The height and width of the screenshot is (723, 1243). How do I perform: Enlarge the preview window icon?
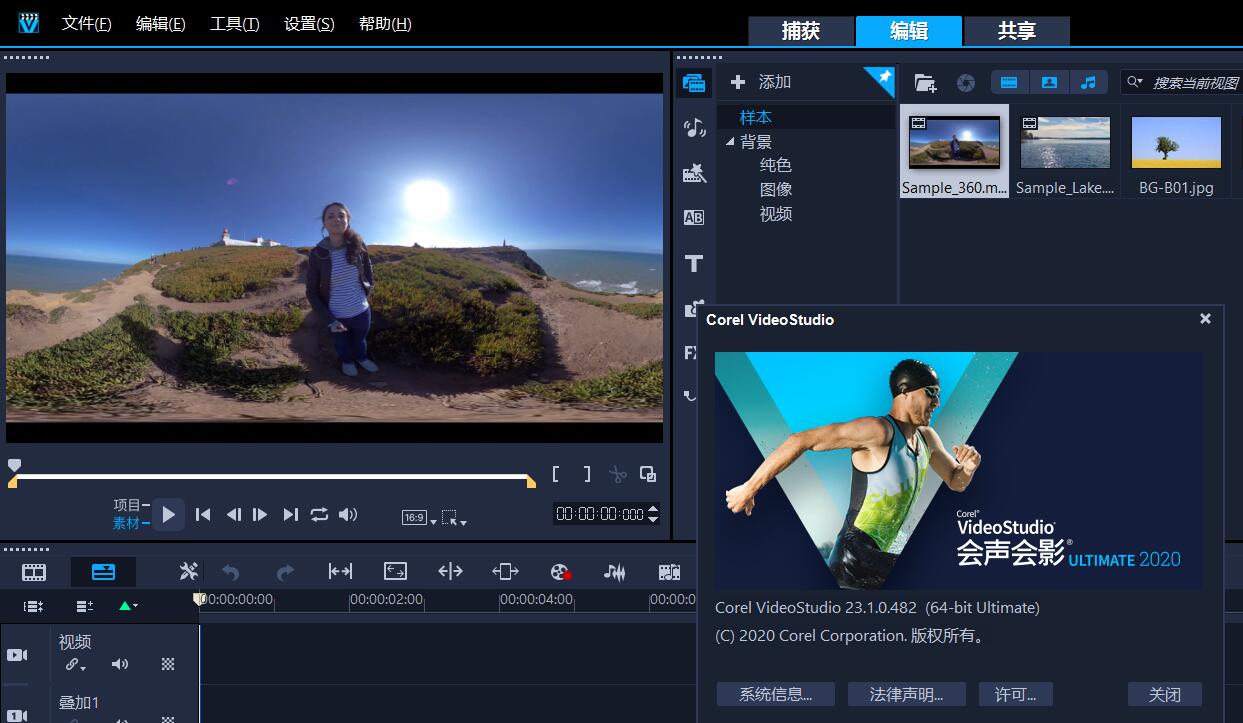648,475
